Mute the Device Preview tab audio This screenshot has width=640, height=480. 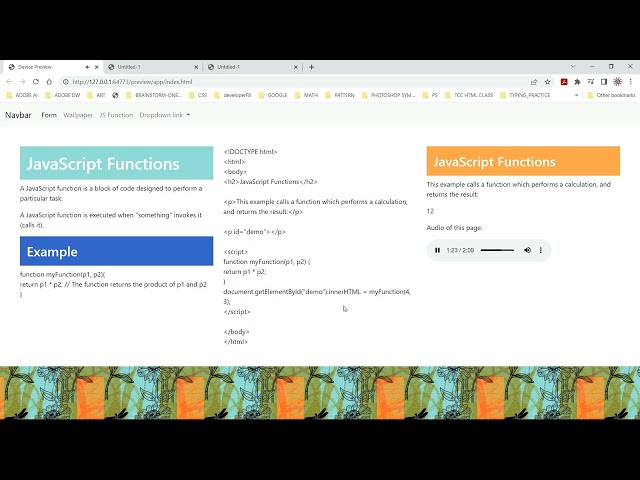87,67
